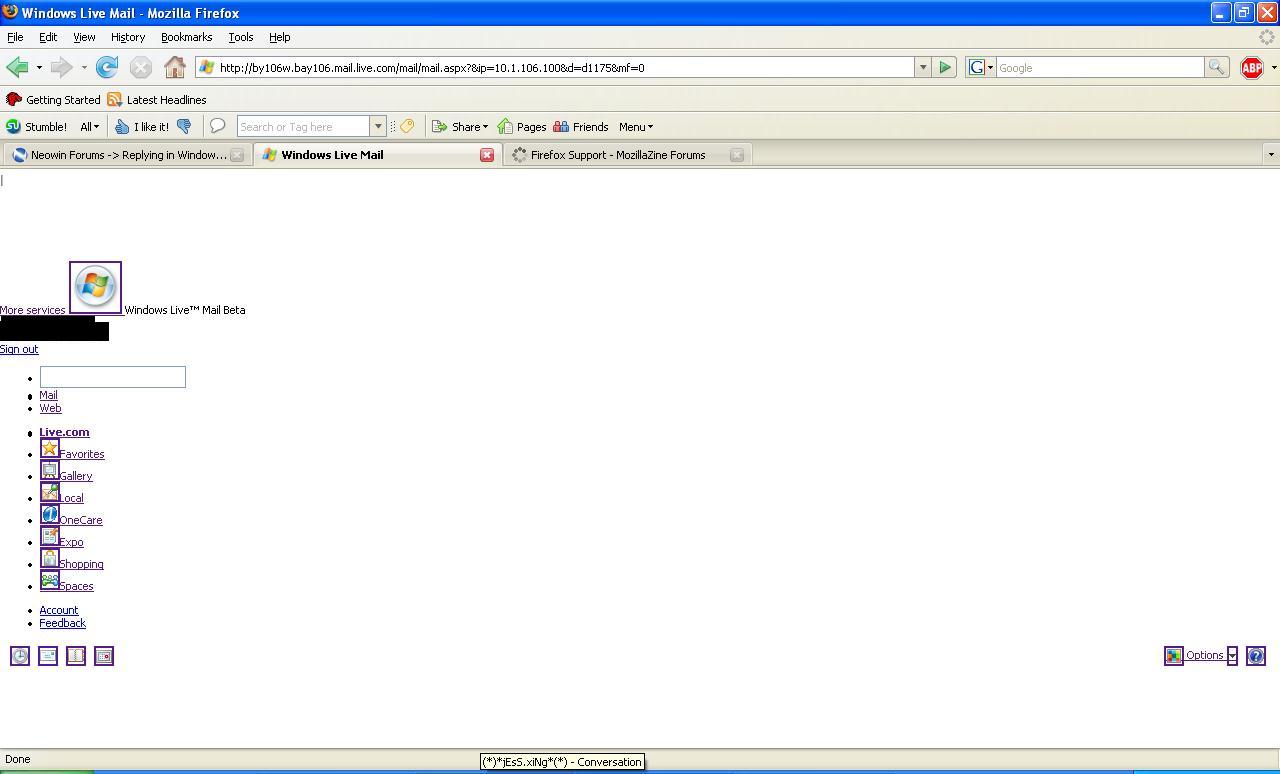
Task: Go back with the green Back arrow
Action: tap(17, 67)
